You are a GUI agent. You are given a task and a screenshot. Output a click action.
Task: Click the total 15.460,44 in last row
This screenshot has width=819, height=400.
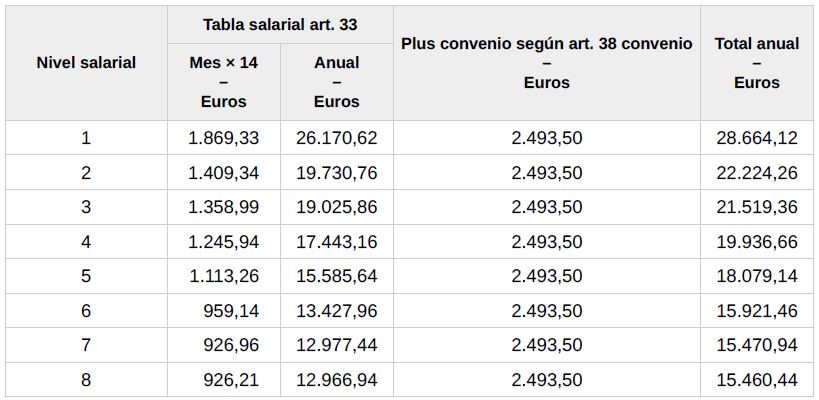point(756,380)
